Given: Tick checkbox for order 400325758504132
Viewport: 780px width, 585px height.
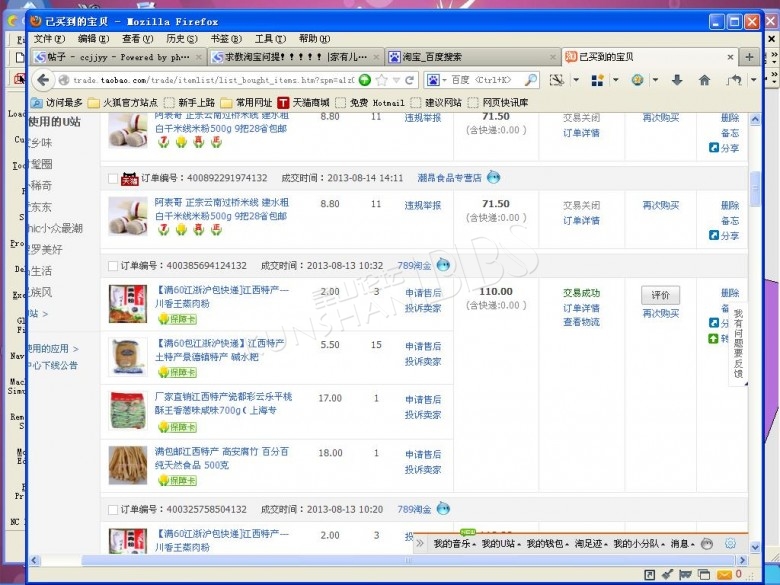Looking at the screenshot, I should (113, 509).
